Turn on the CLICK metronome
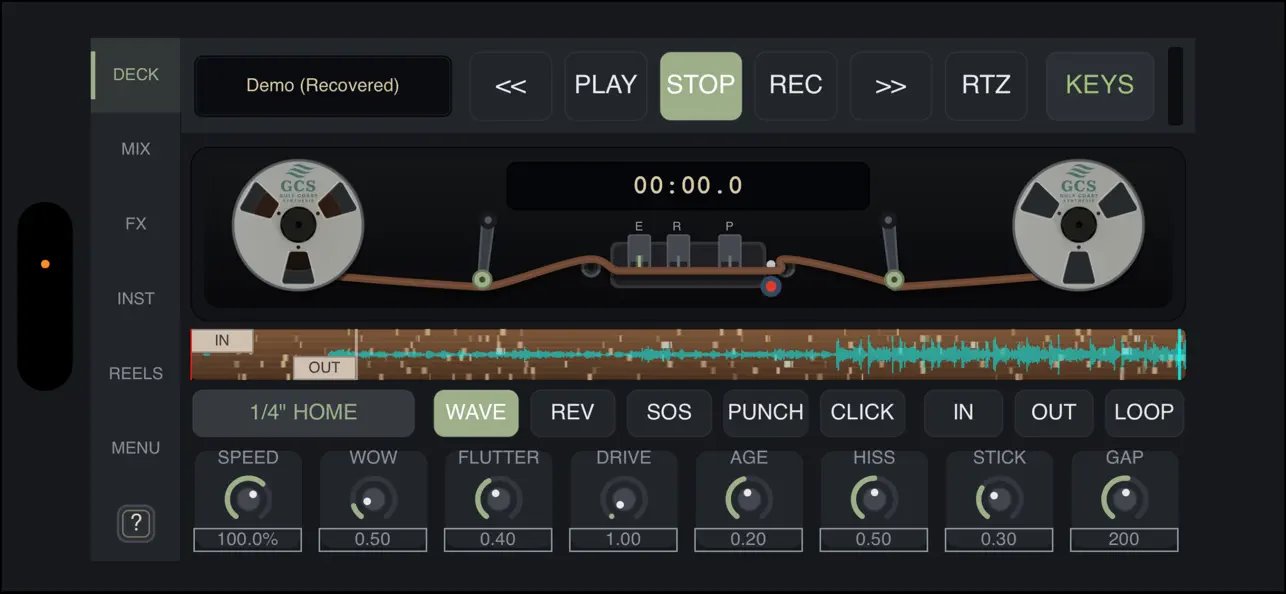 [862, 413]
